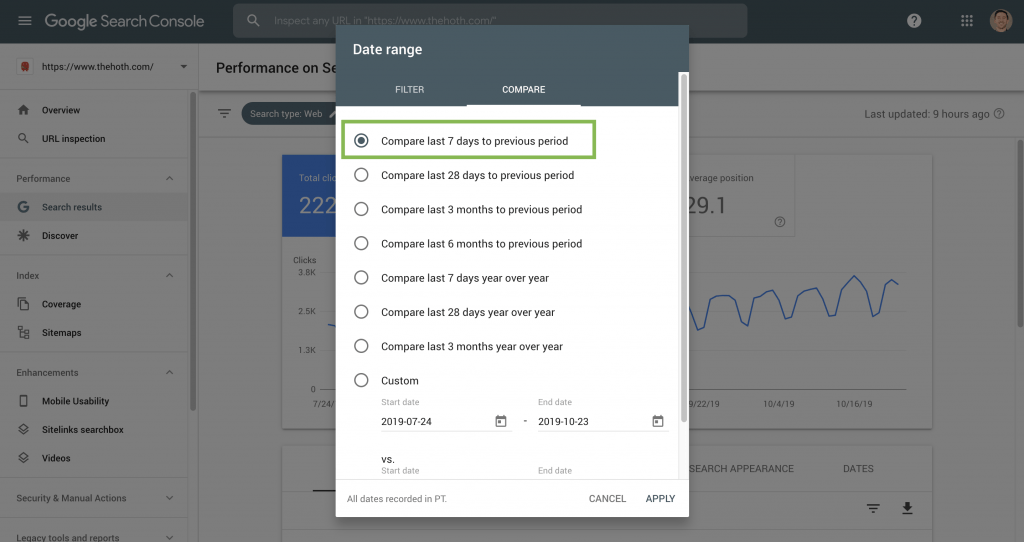This screenshot has height=542, width=1024.
Task: Click the page scrollbar at right edge
Action: click(1020, 233)
